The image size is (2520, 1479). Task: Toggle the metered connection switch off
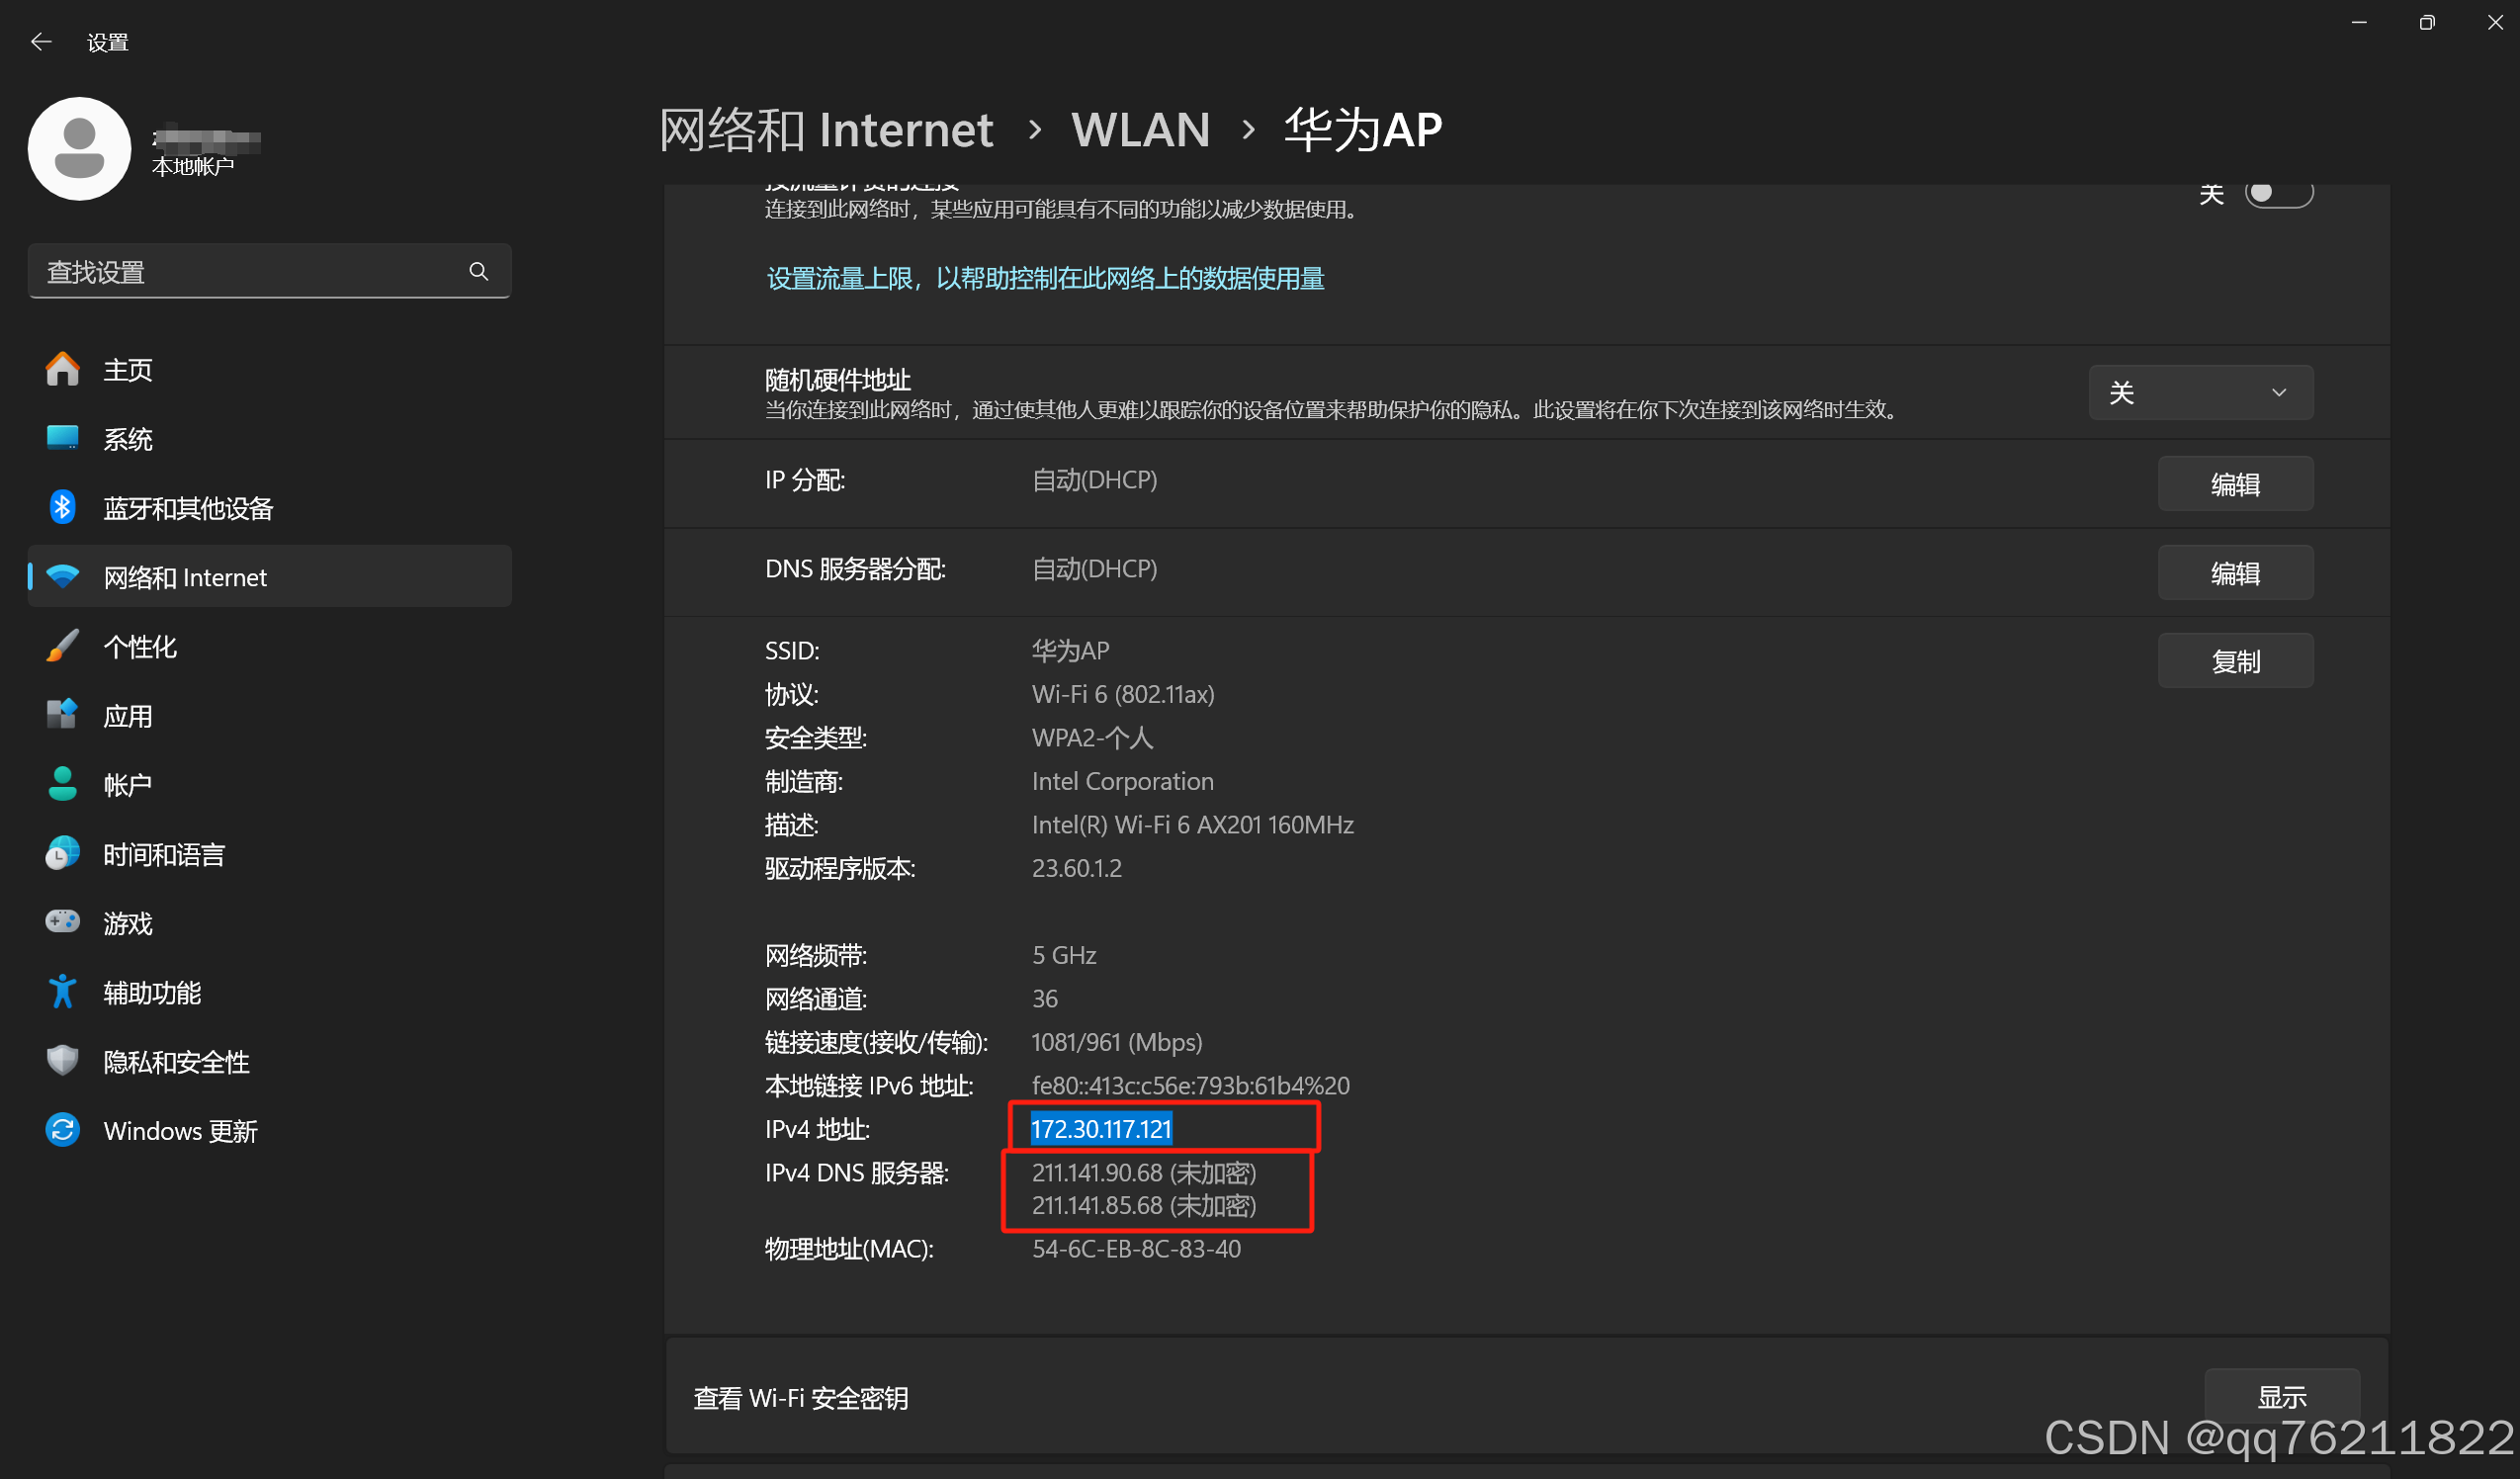(x=2280, y=193)
